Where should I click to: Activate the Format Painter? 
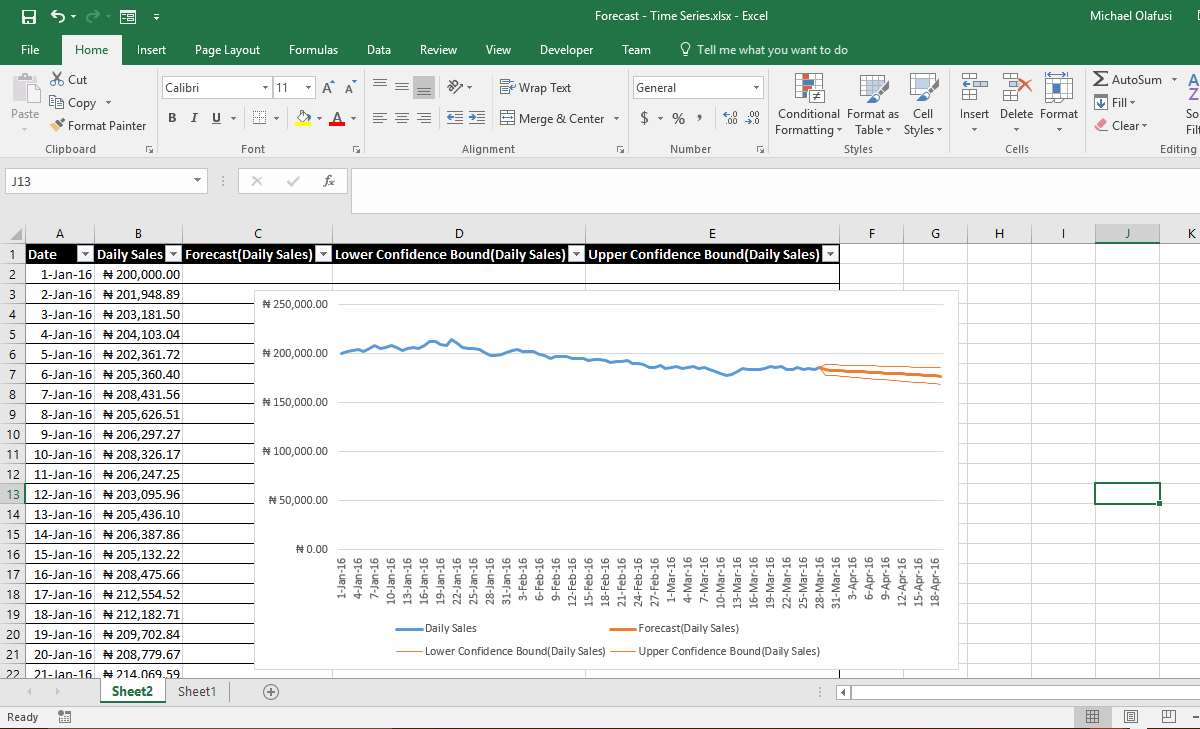(x=97, y=125)
